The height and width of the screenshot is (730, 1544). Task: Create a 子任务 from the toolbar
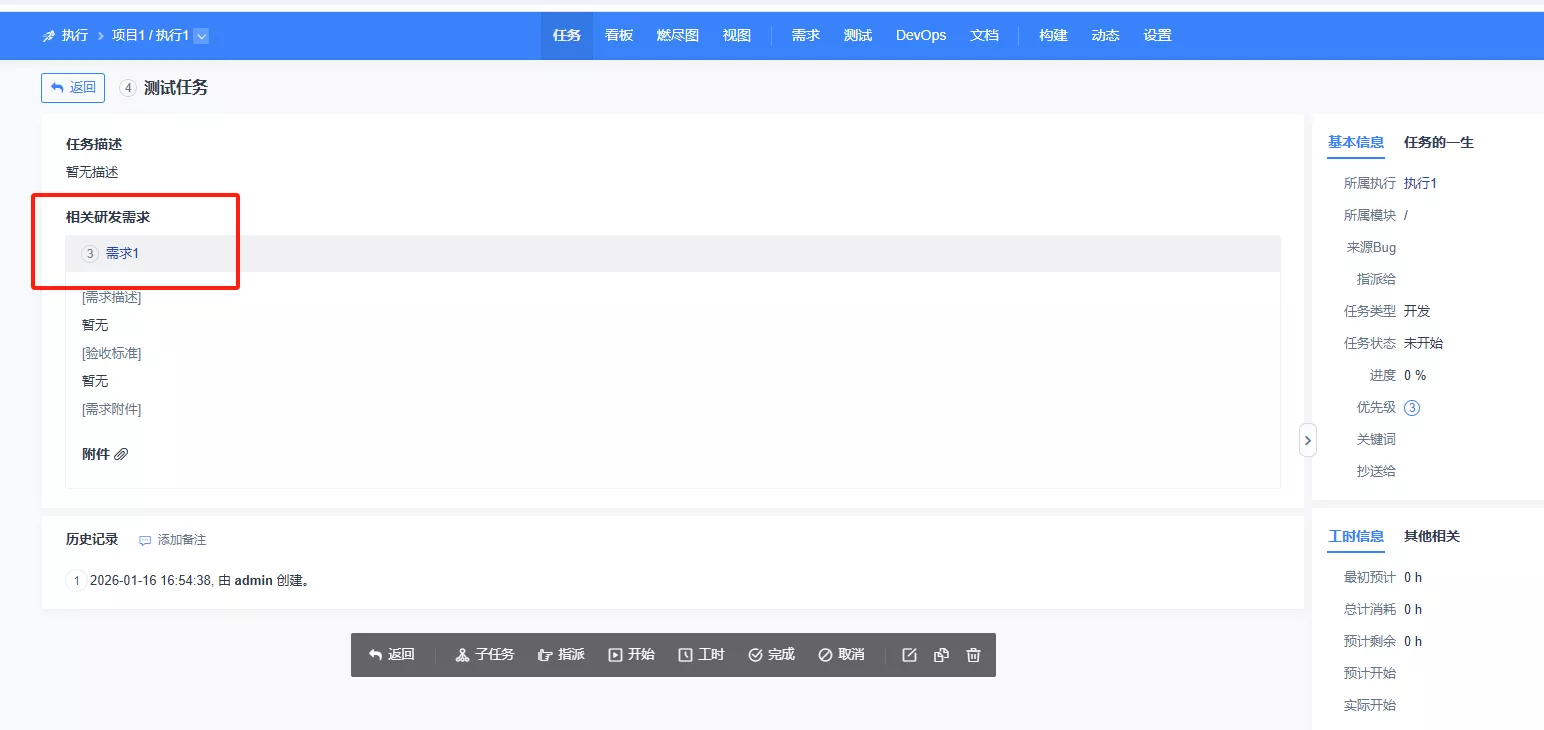[485, 655]
